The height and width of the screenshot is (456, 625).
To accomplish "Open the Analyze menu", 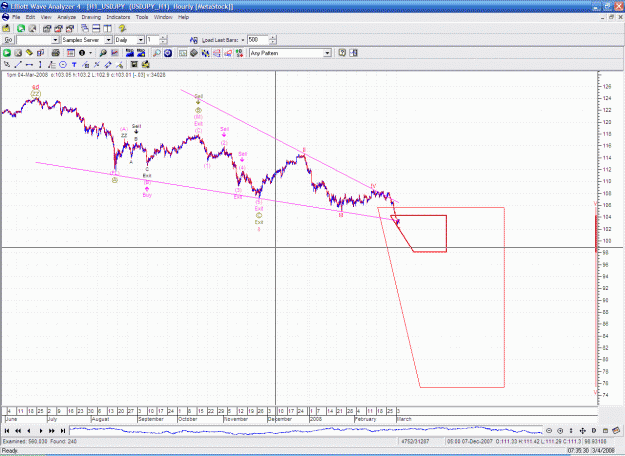I will click(67, 18).
